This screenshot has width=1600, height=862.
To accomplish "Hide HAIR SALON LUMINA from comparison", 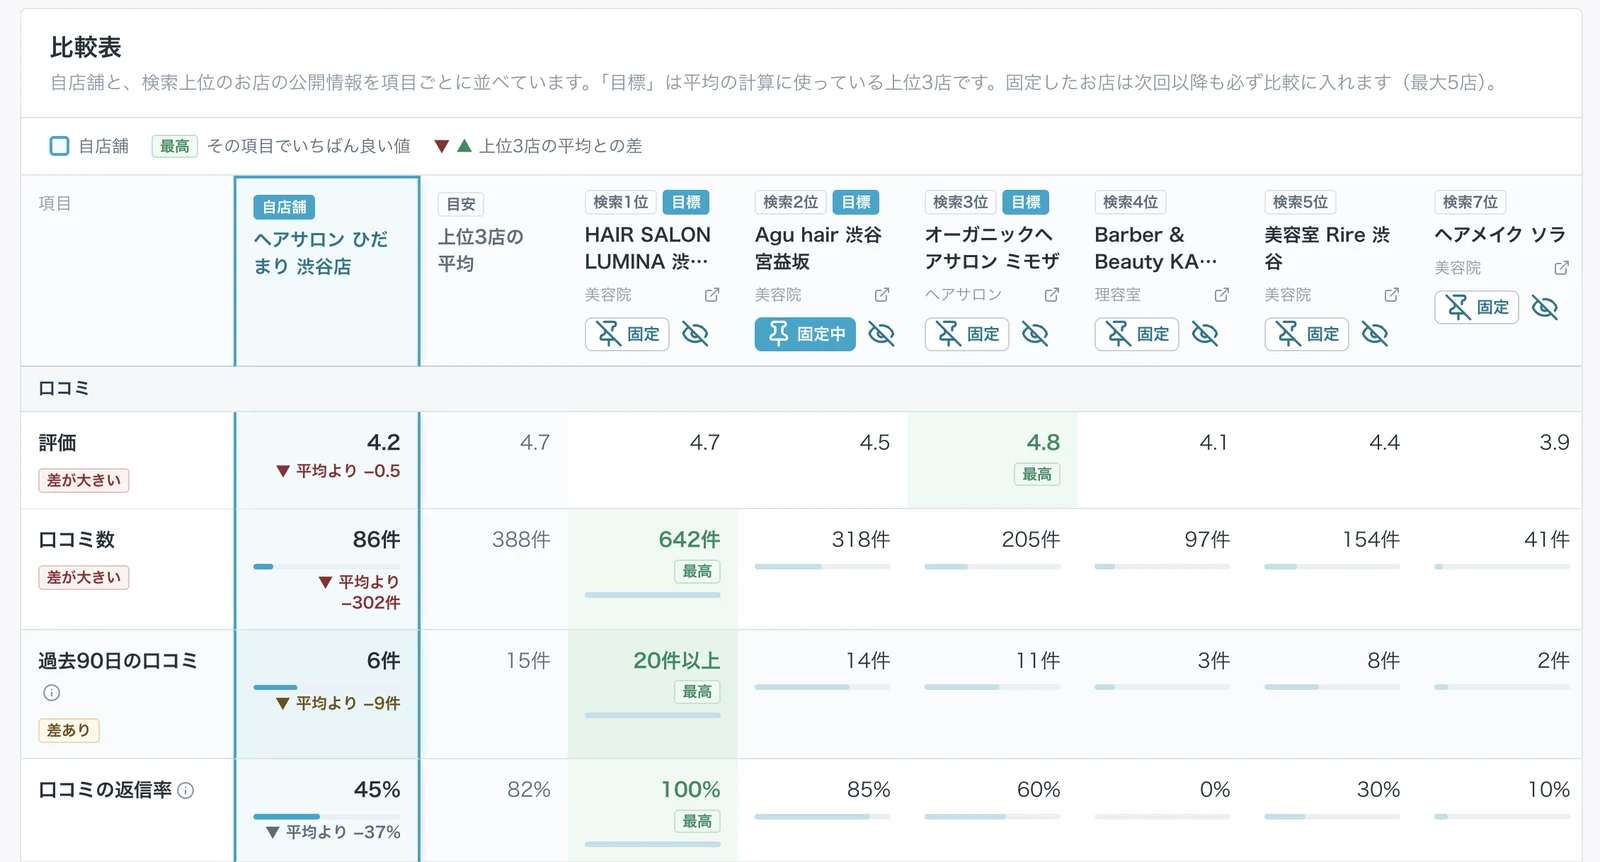I will pos(695,334).
